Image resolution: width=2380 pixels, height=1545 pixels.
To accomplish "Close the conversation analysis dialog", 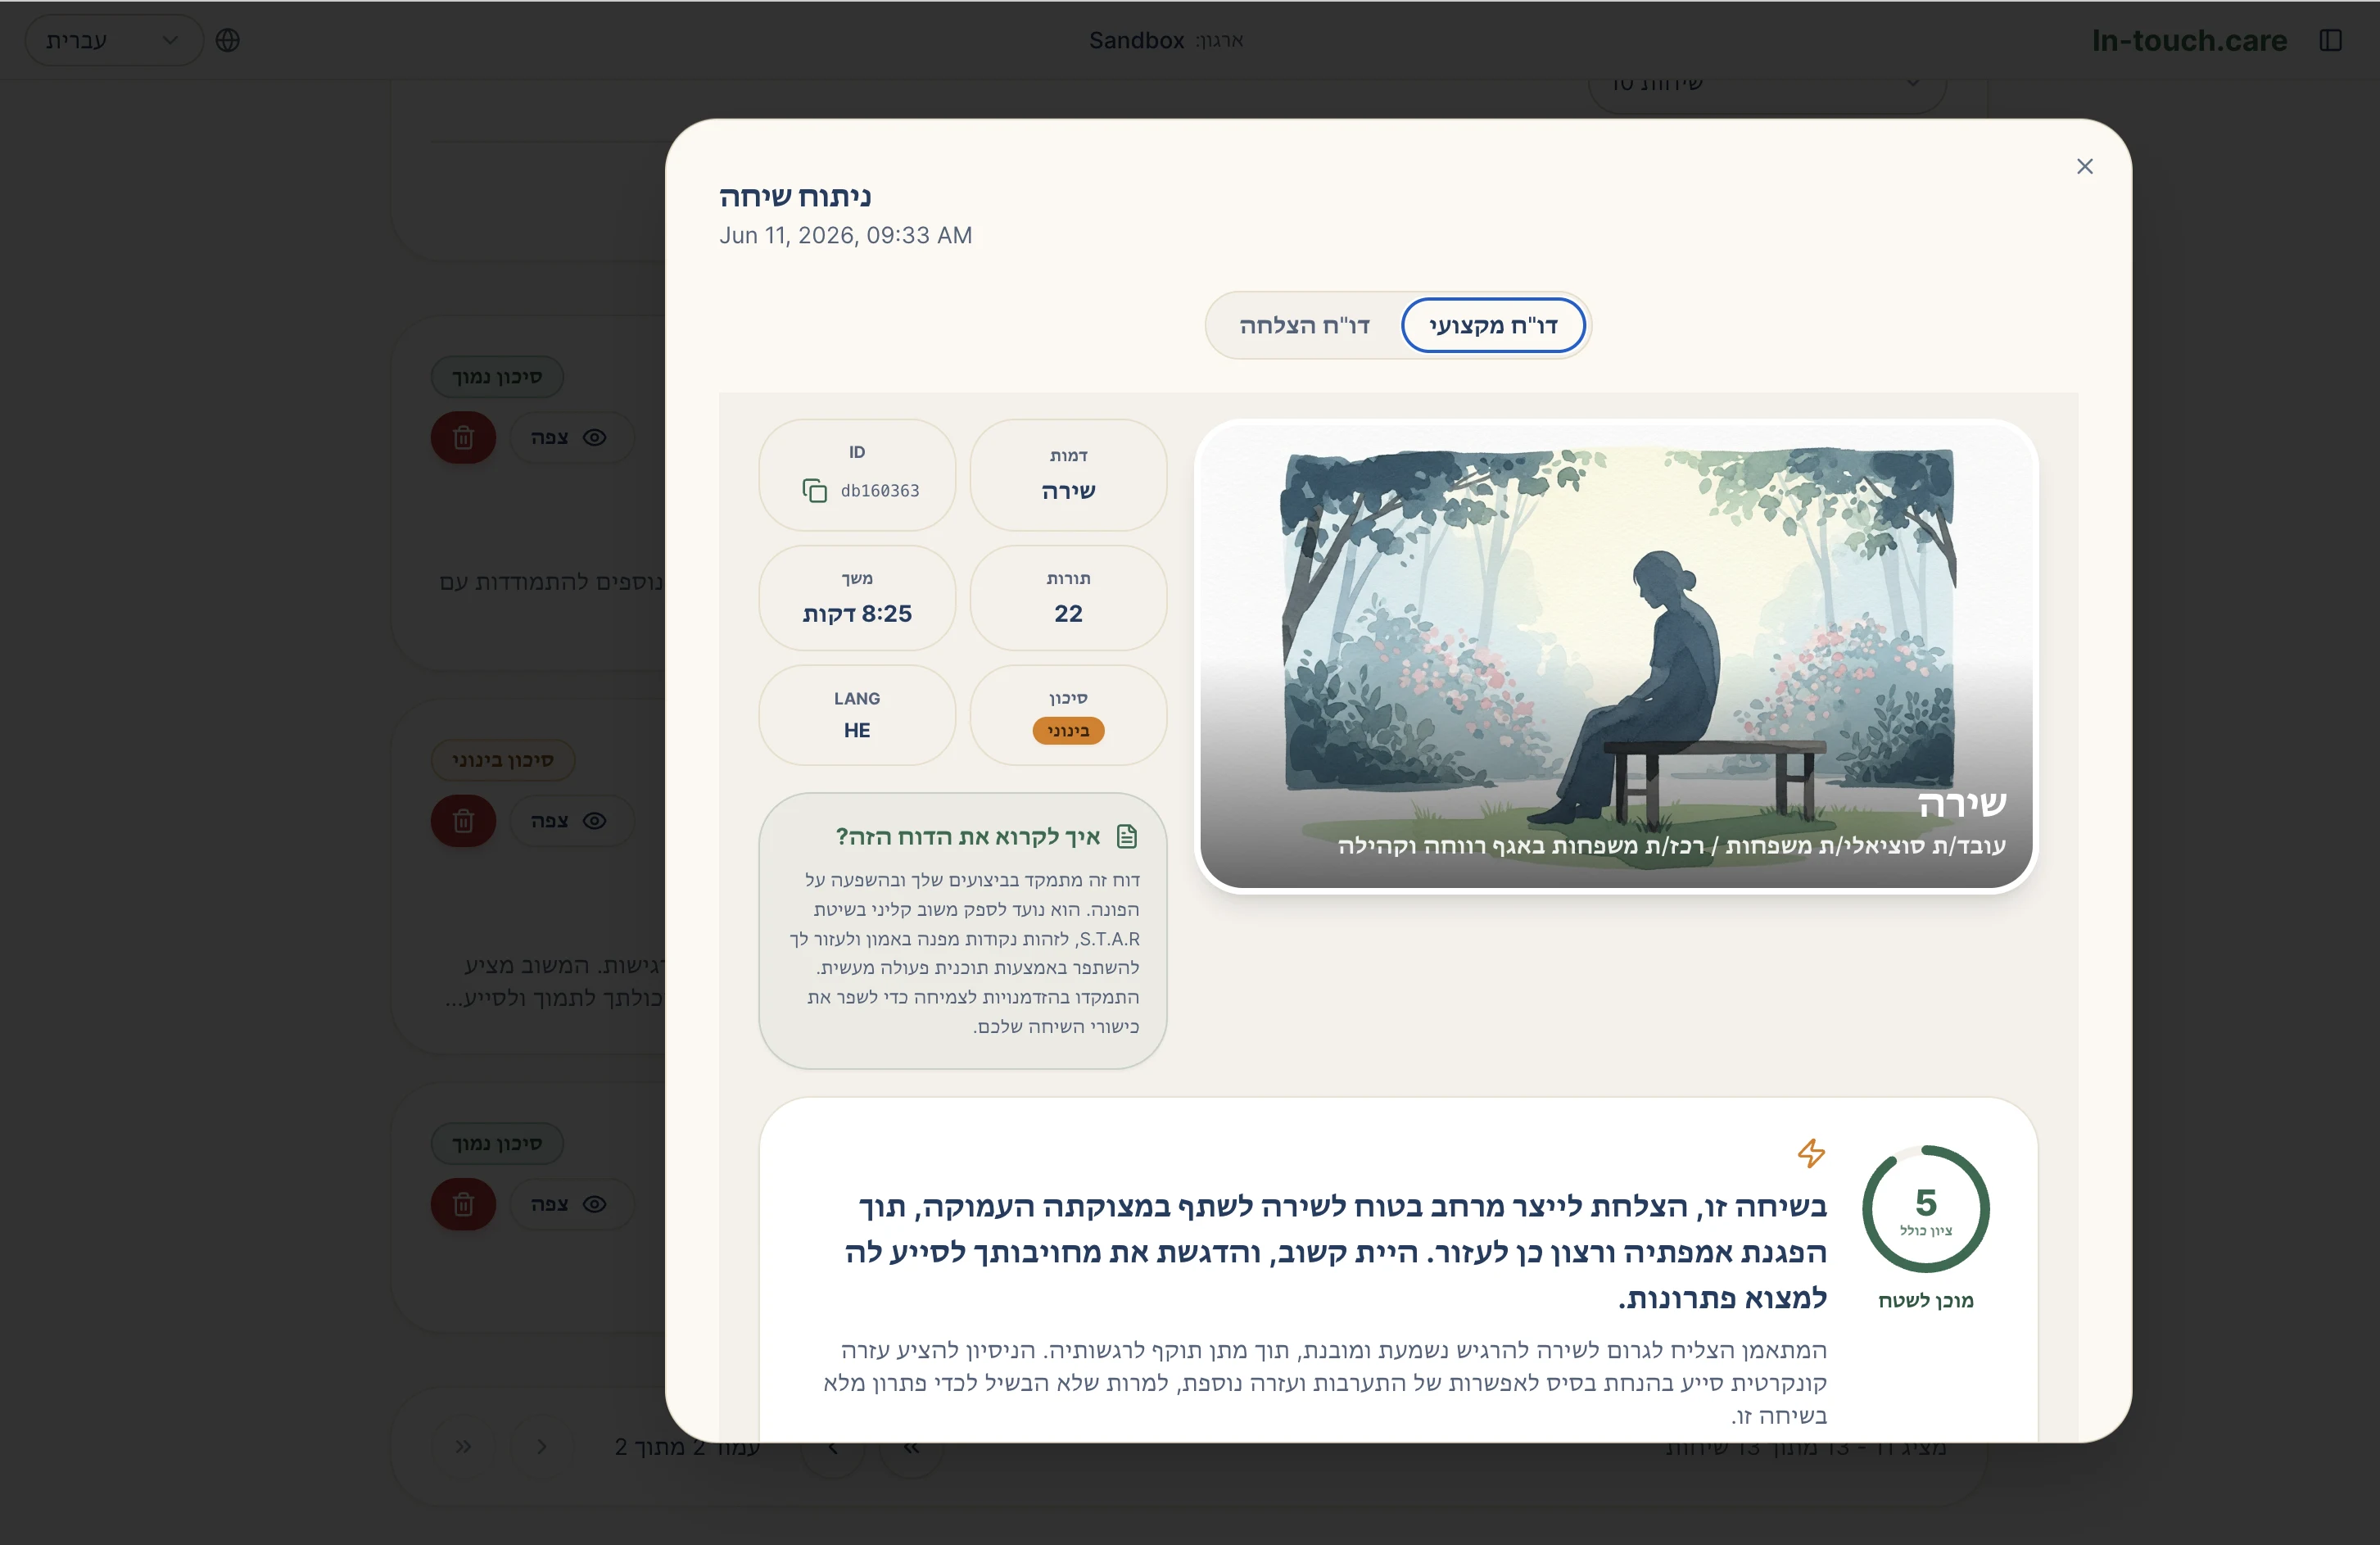I will pos(2085,166).
